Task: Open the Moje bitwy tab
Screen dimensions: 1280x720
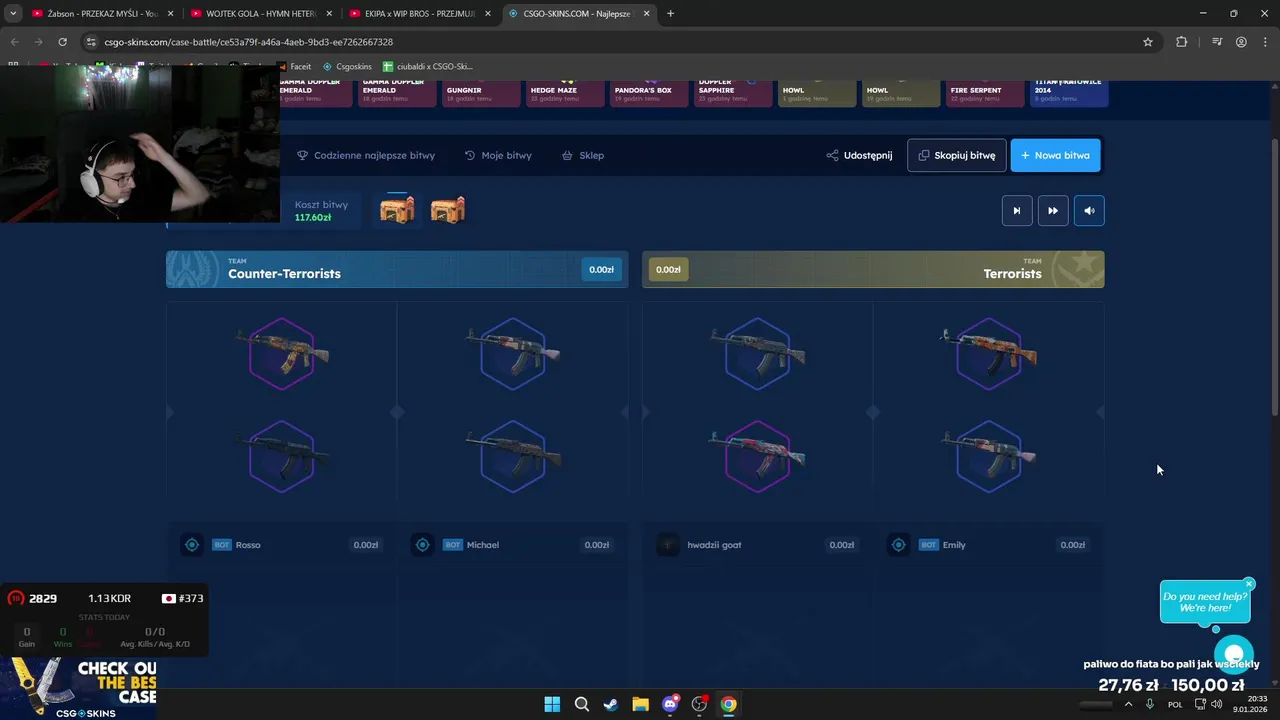Action: [x=498, y=155]
